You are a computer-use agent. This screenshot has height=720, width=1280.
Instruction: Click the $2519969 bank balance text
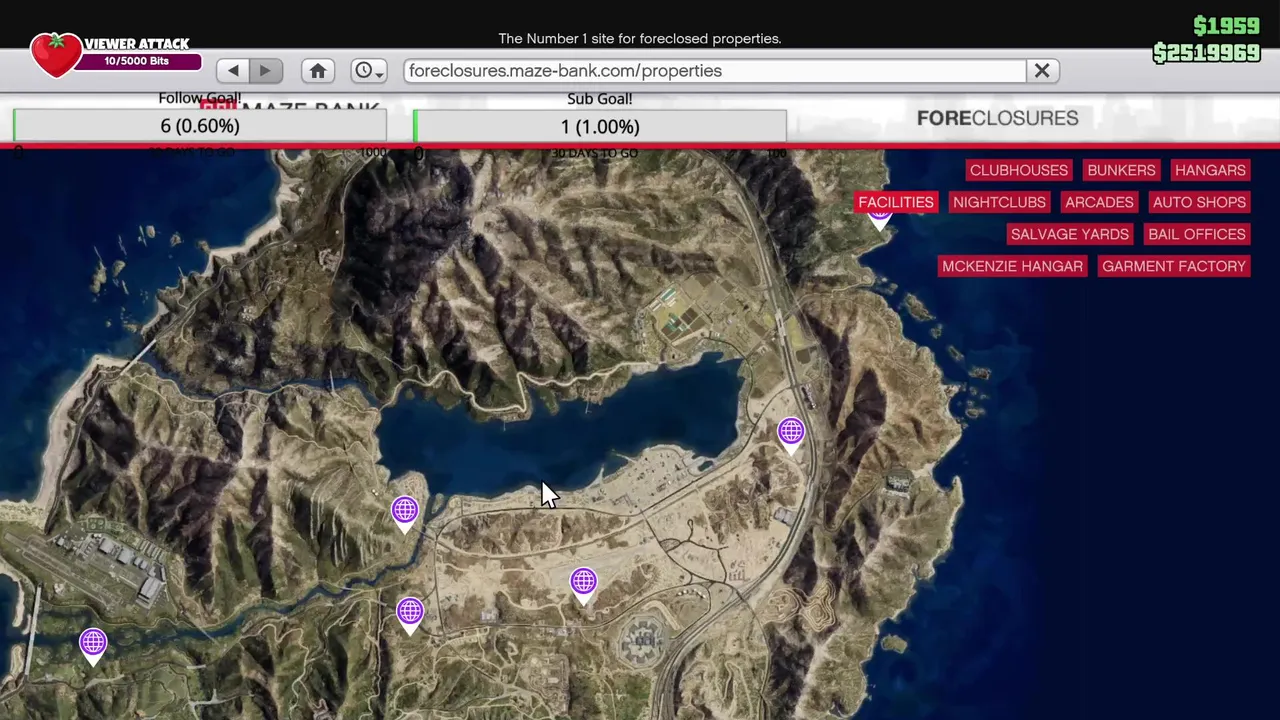pos(1206,53)
